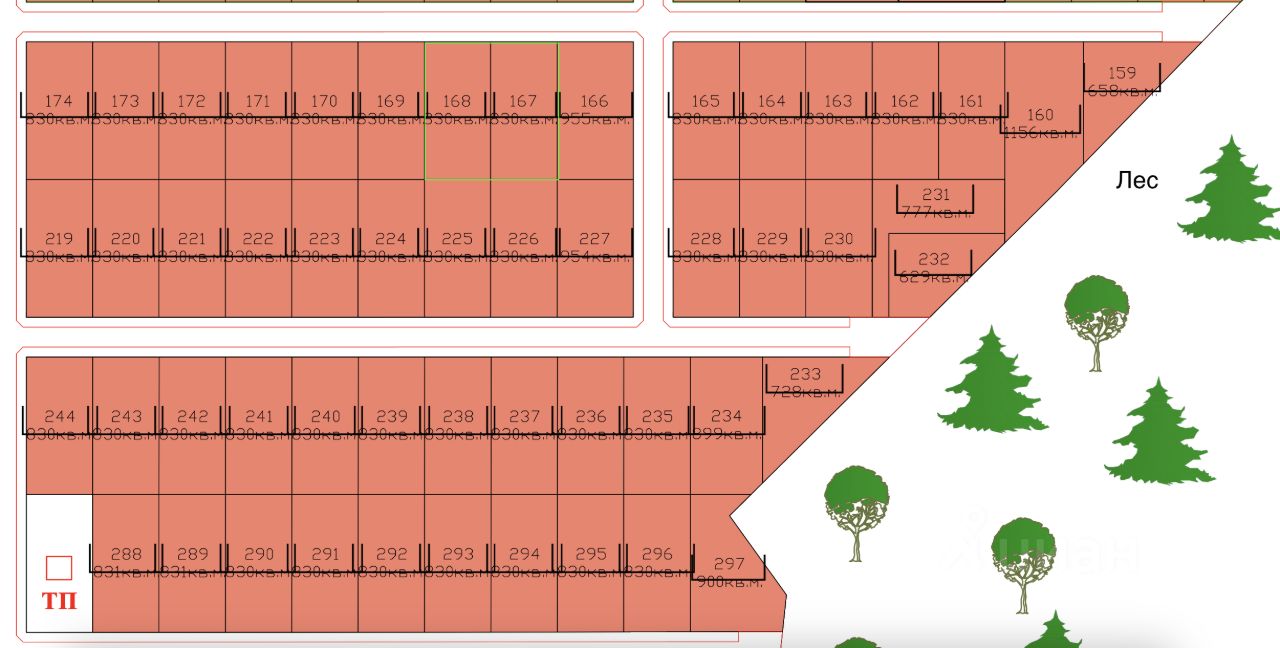Viewport: 1280px width, 648px height.
Task: Click the Лес forest label
Action: coord(1137,180)
